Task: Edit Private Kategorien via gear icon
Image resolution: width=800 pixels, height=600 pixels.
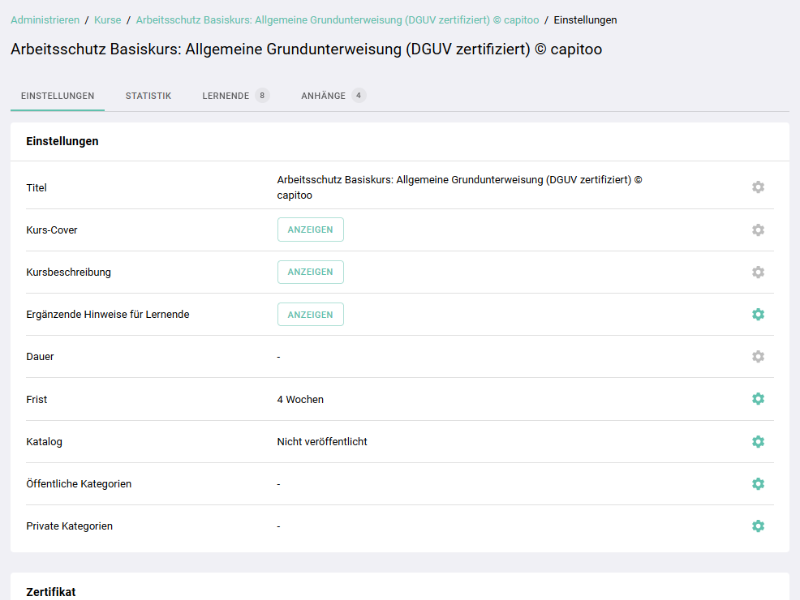Action: tap(758, 526)
